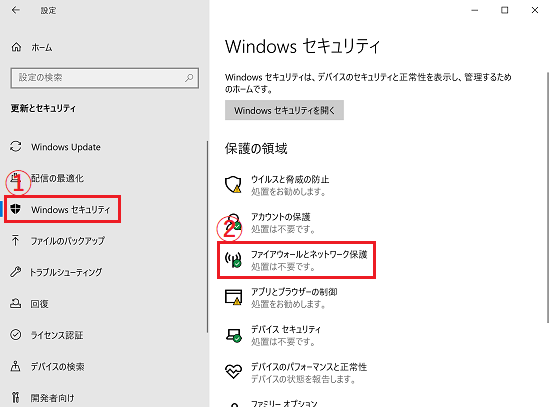Click the ライセンス認証 checkmark circle icon
550x407 pixels.
pos(16,334)
